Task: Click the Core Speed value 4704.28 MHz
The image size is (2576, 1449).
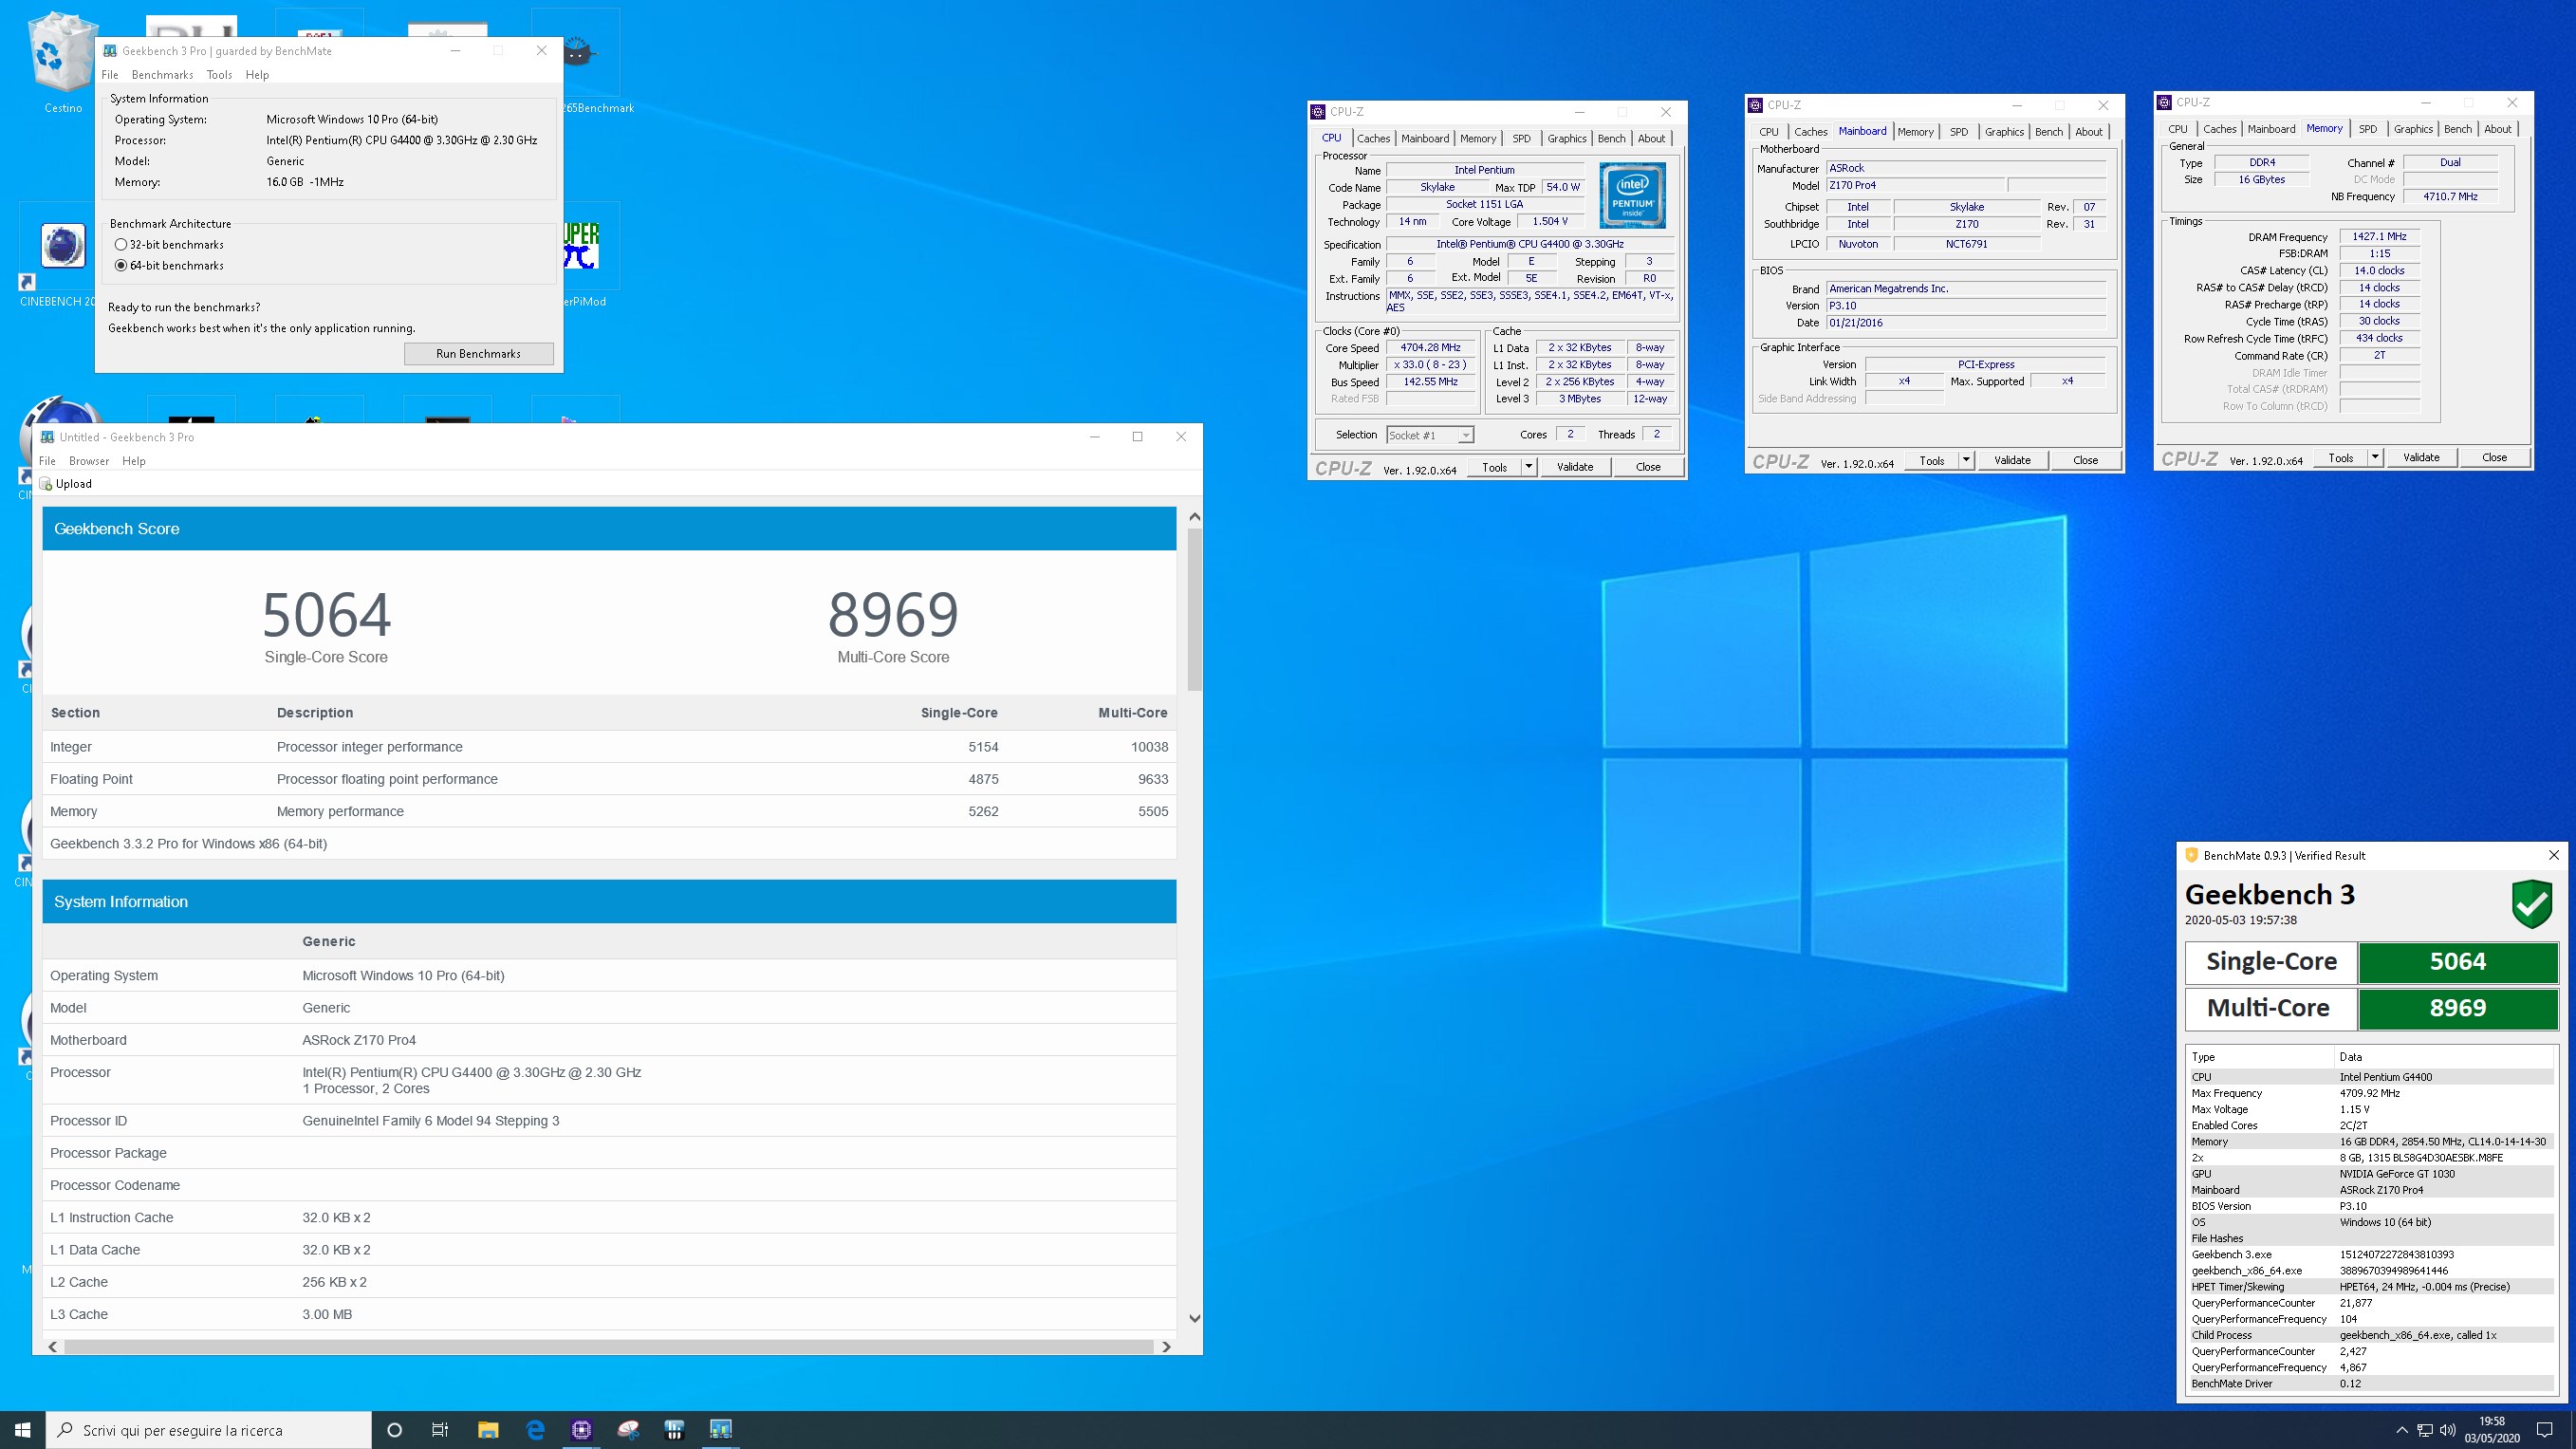Action: coord(1430,348)
